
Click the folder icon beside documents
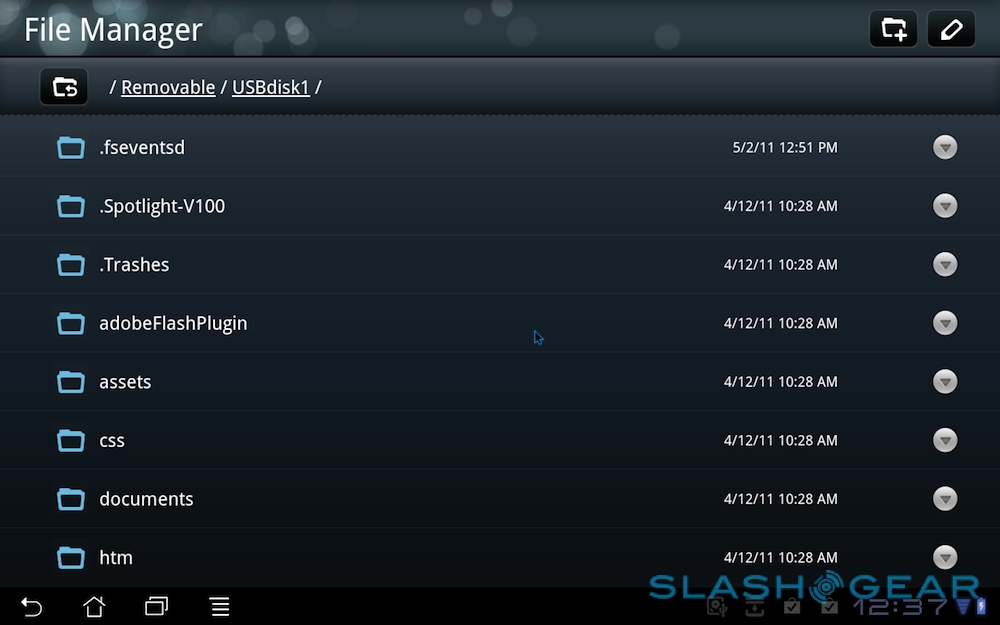[x=71, y=499]
